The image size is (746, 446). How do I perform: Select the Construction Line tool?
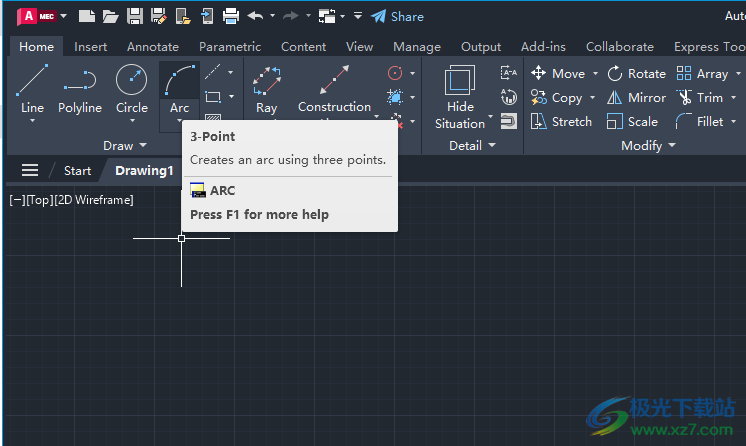[334, 90]
